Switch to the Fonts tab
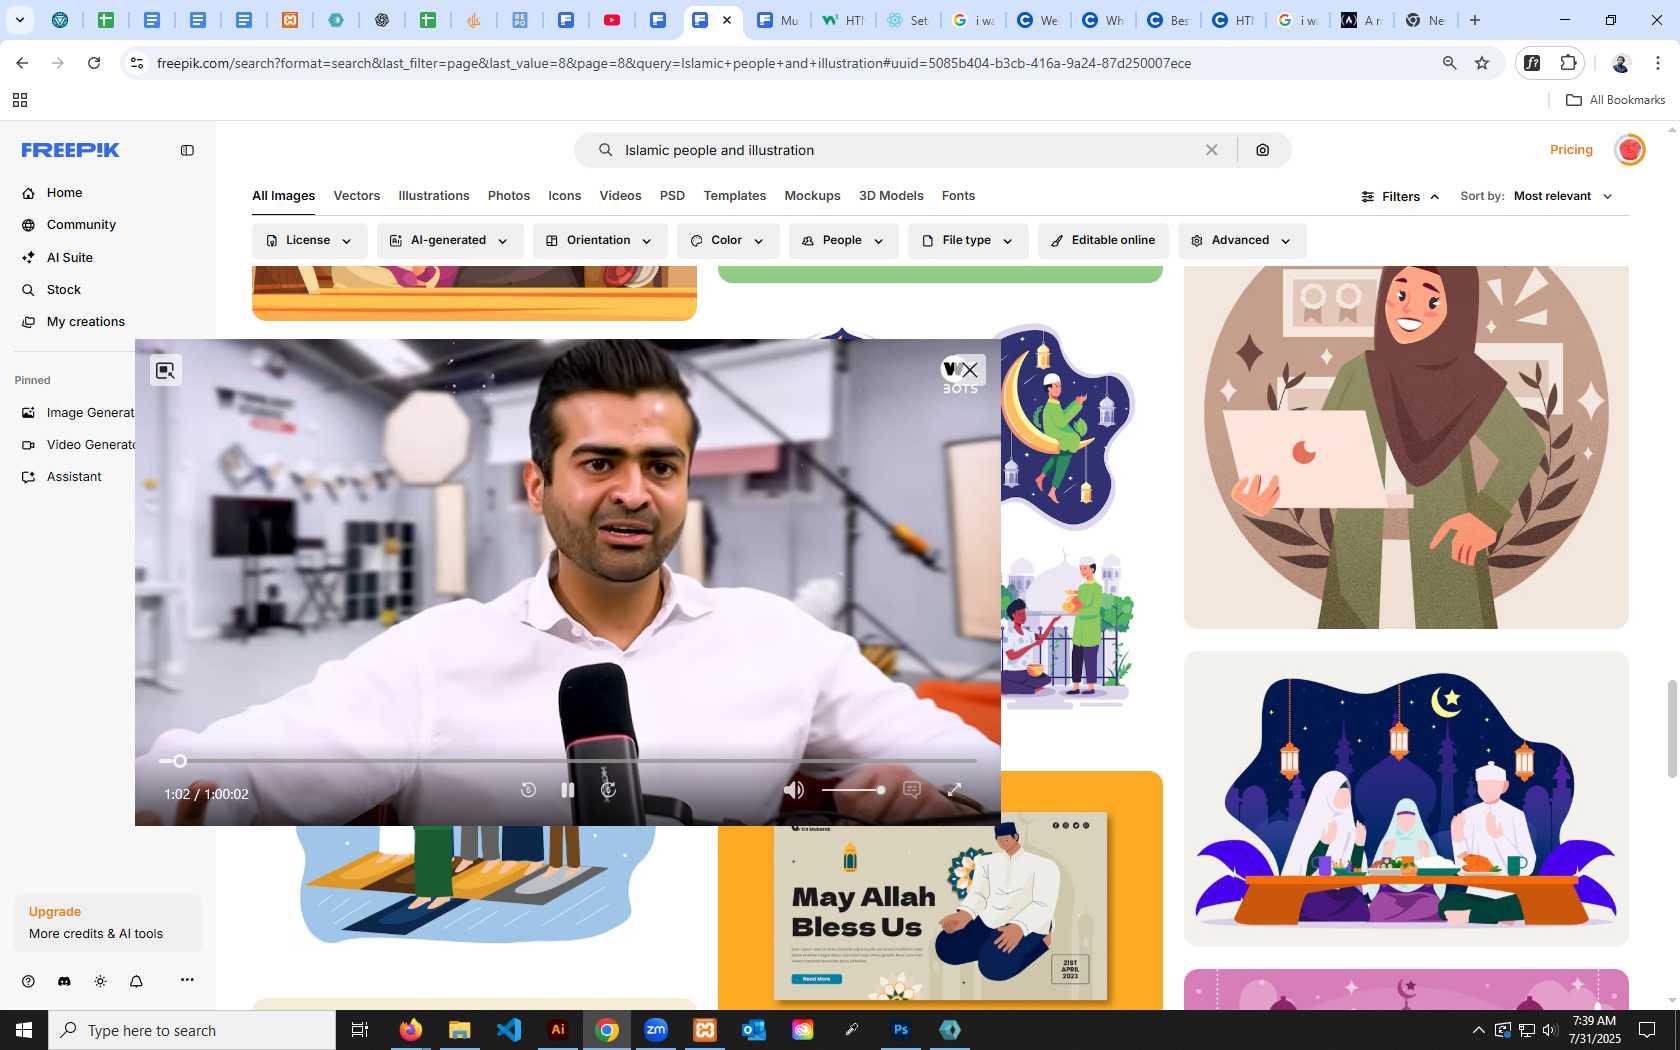The image size is (1680, 1050). click(x=958, y=196)
